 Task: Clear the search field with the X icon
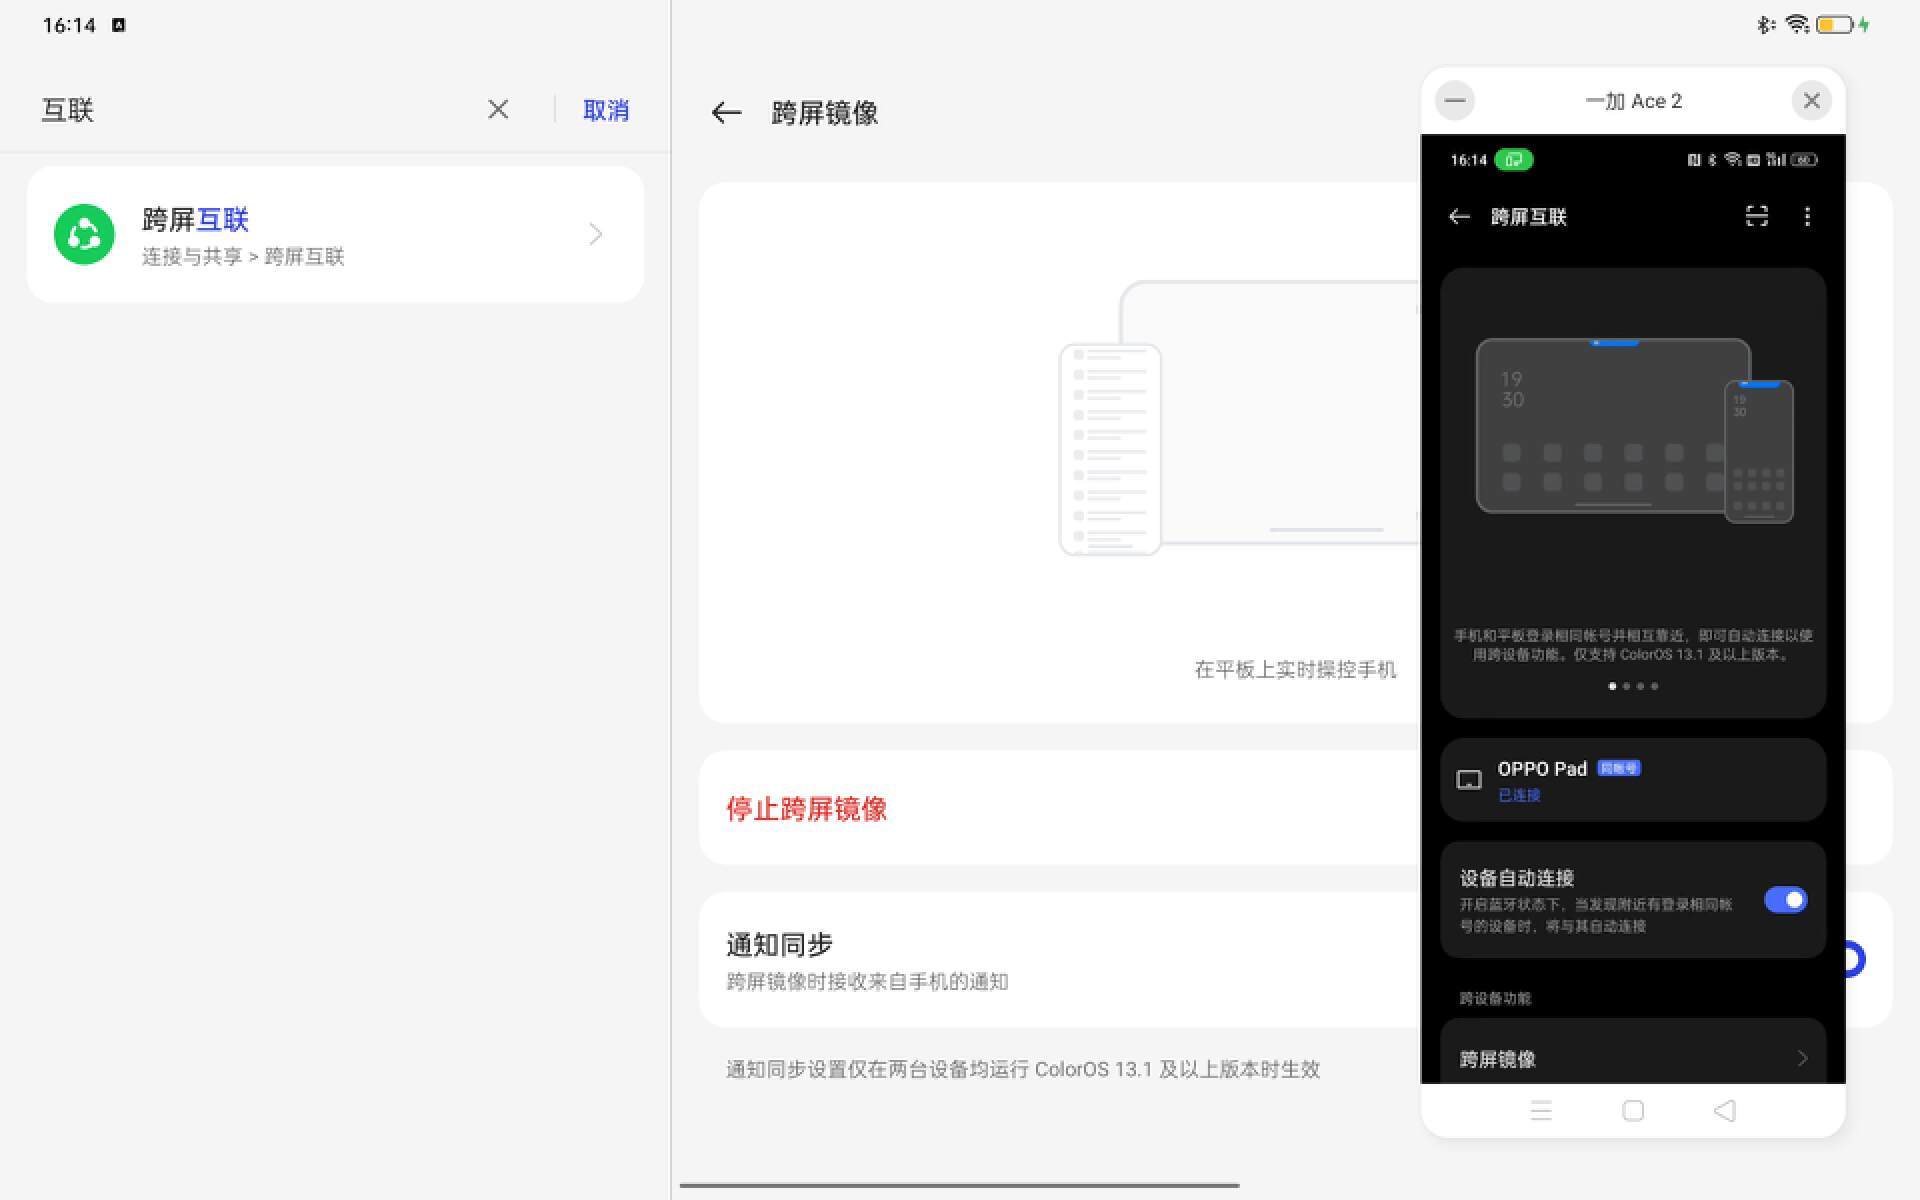(x=497, y=110)
